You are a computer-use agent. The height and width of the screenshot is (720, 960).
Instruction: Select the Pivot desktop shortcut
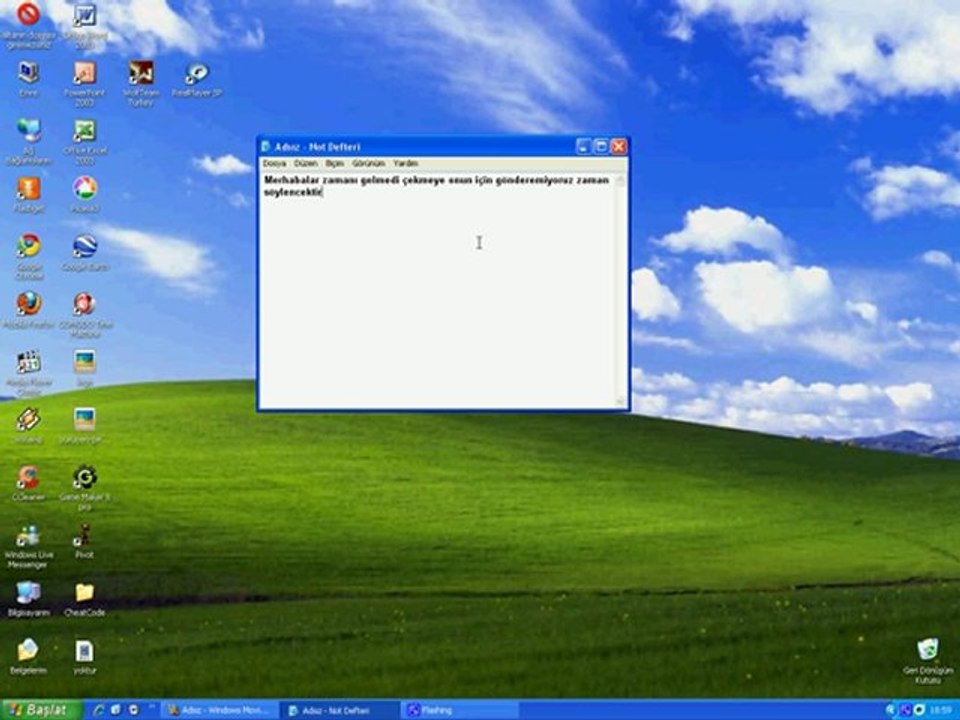[84, 541]
